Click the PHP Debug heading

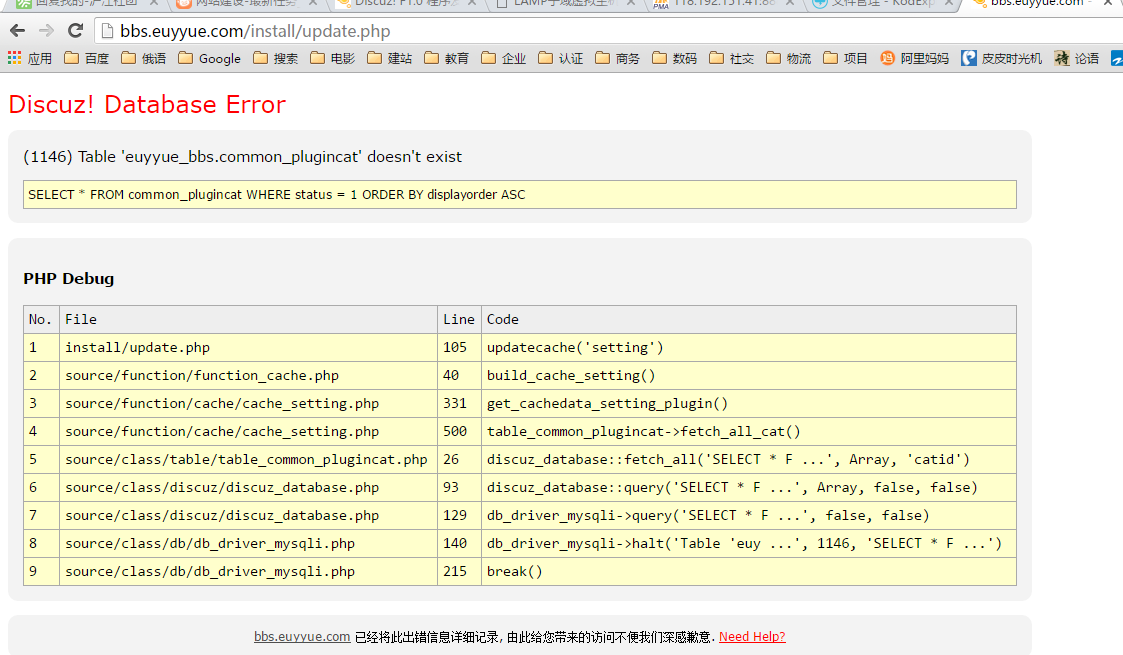pyautogui.click(x=69, y=278)
